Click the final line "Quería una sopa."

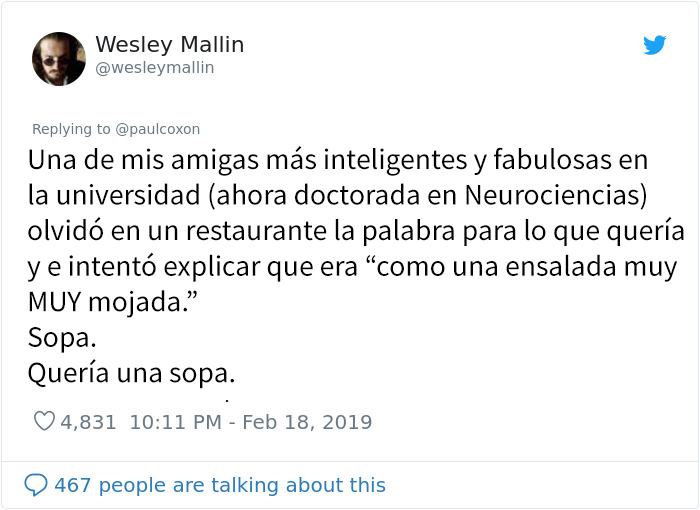131,373
